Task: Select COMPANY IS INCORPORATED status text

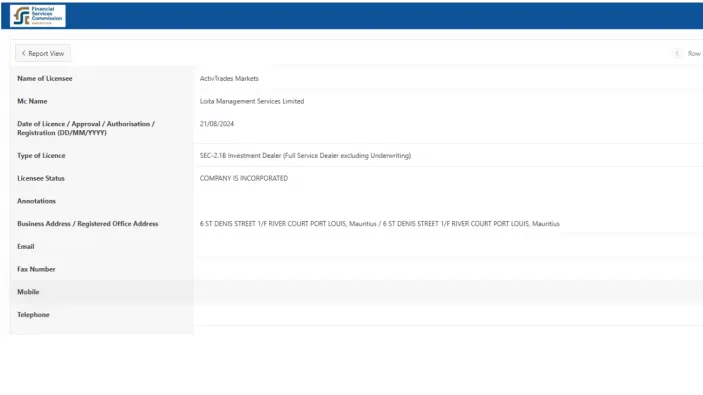Action: click(x=244, y=178)
